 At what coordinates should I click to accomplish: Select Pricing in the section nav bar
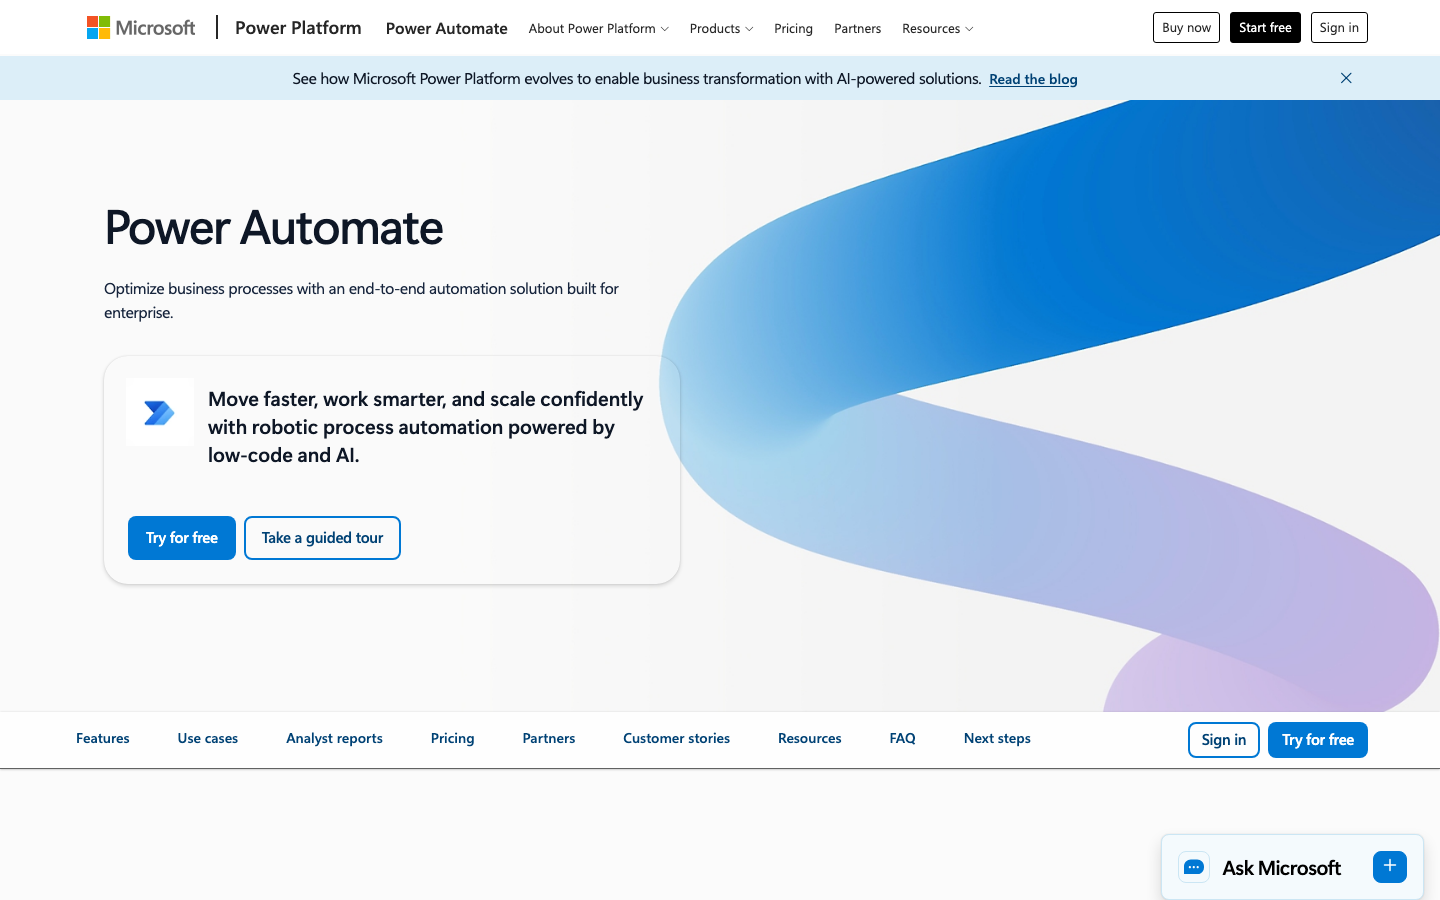tap(453, 738)
